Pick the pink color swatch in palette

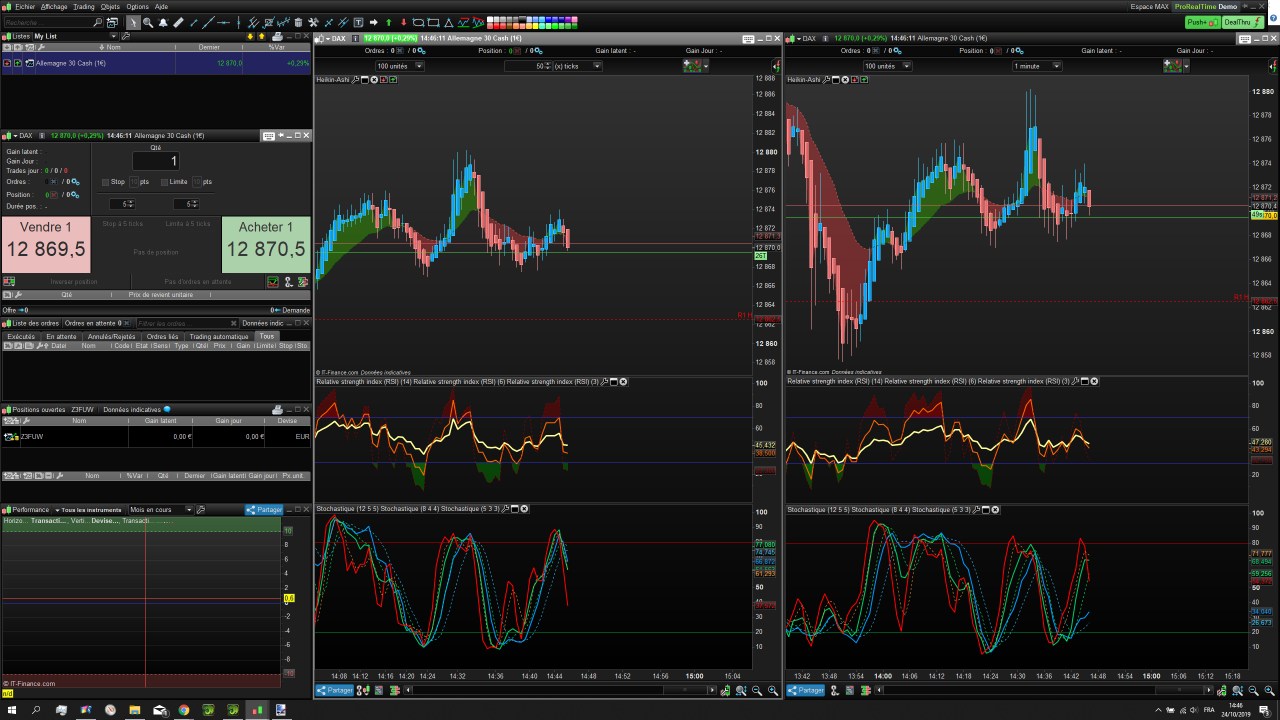(575, 19)
